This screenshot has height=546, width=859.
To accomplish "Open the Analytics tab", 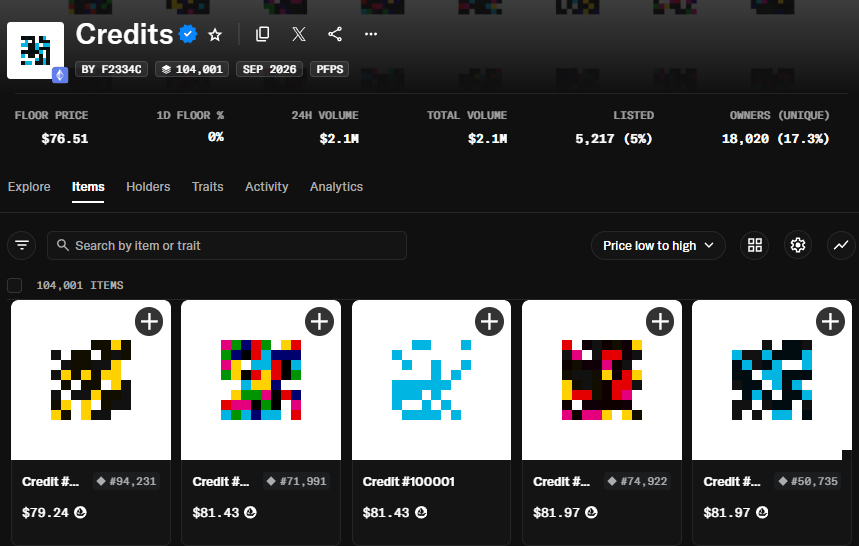I will [336, 187].
